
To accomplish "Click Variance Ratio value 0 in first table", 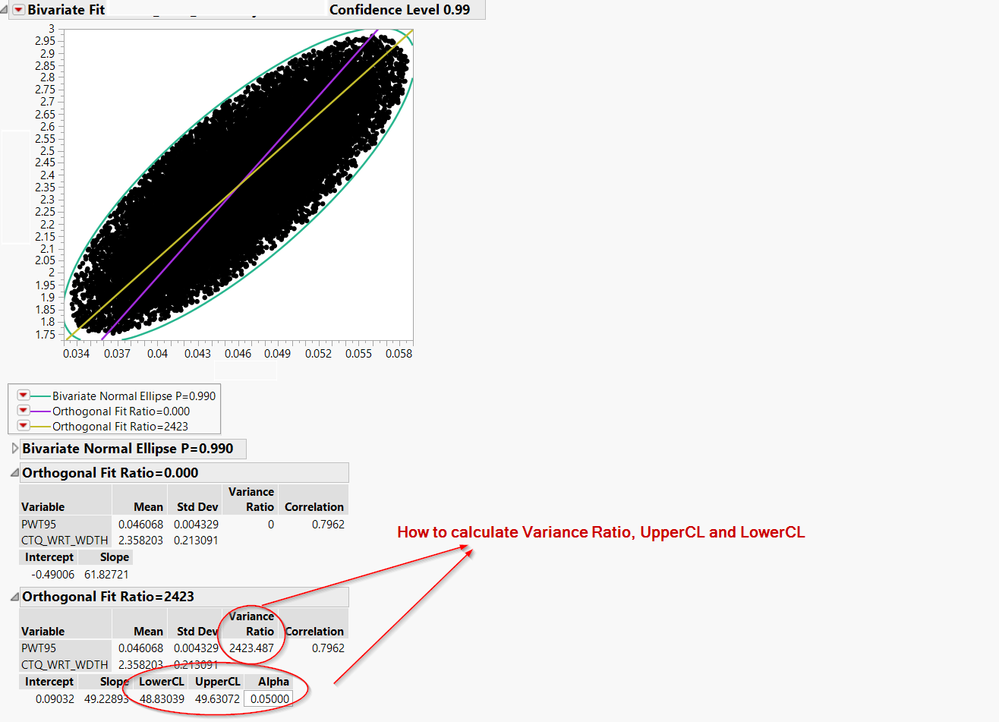I will (271, 524).
